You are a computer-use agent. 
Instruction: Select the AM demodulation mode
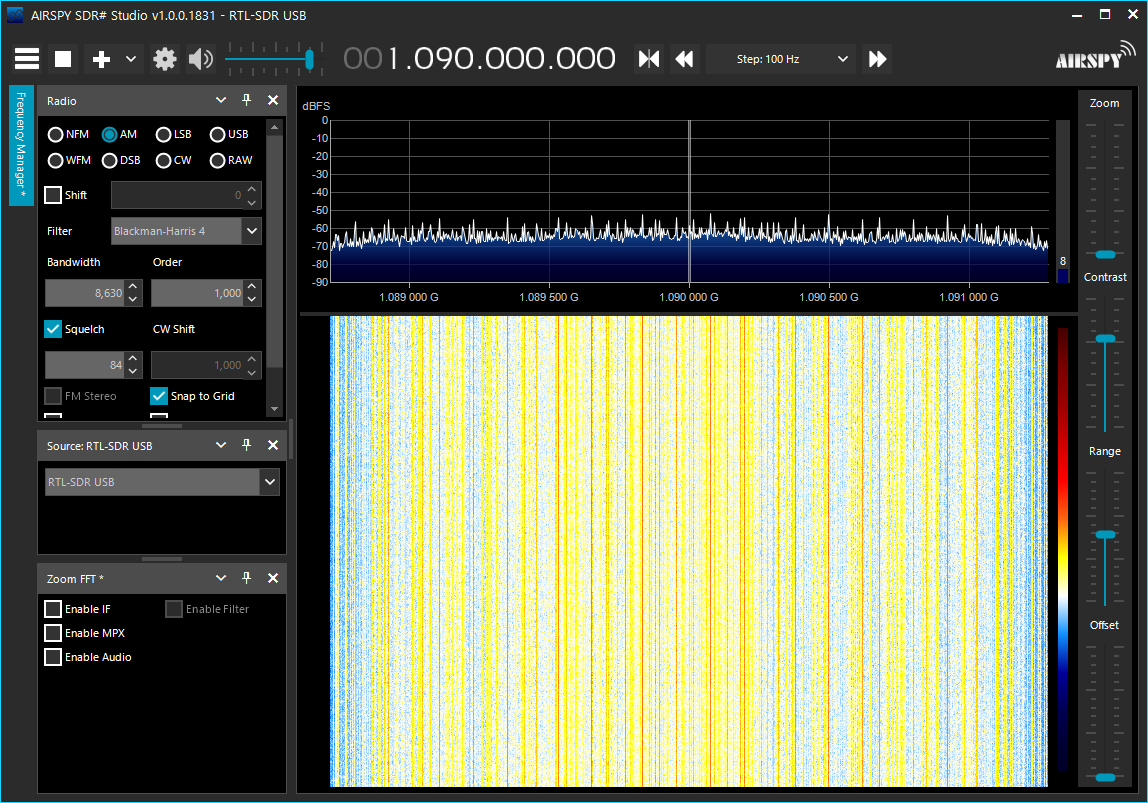tap(119, 134)
